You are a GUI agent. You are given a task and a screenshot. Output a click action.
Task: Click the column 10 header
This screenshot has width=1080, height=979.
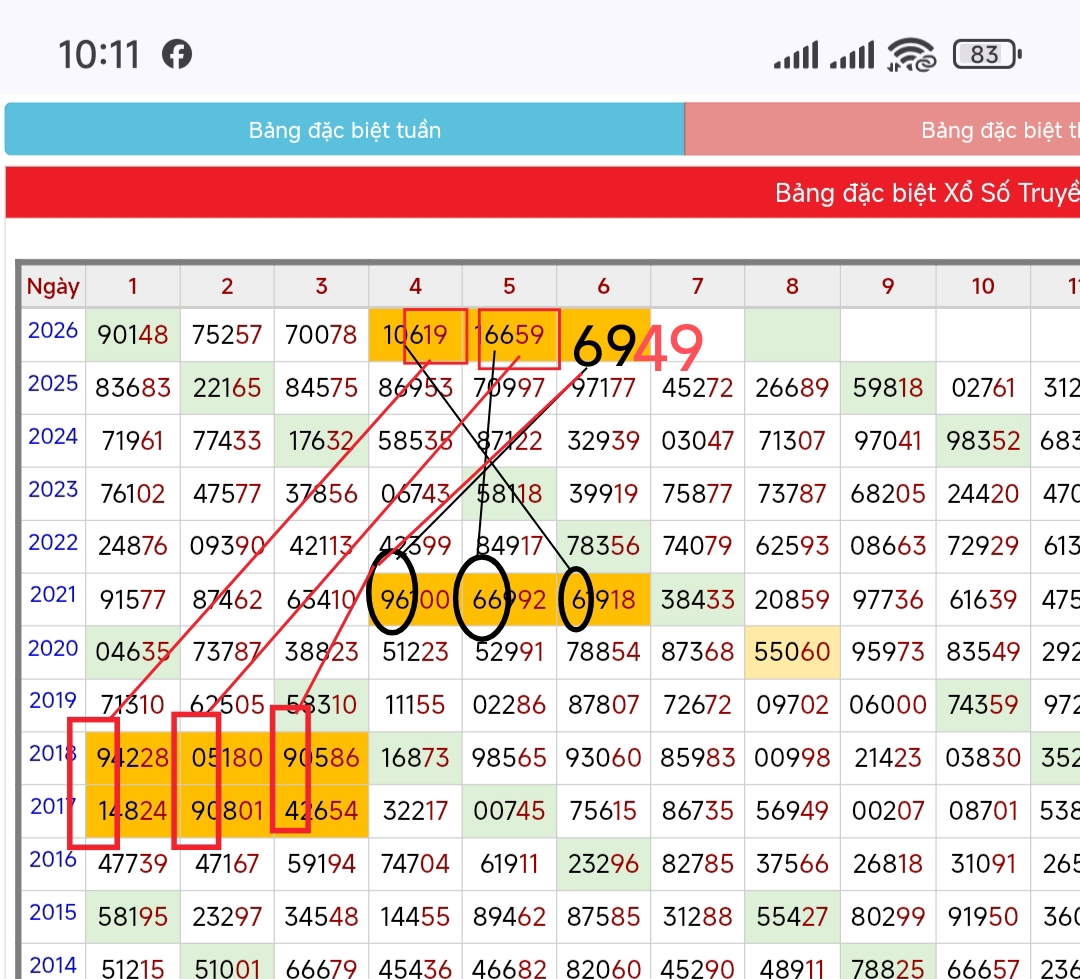coord(982,287)
